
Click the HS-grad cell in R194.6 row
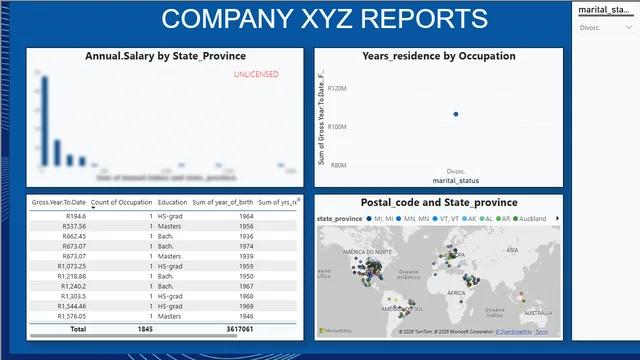pos(170,216)
